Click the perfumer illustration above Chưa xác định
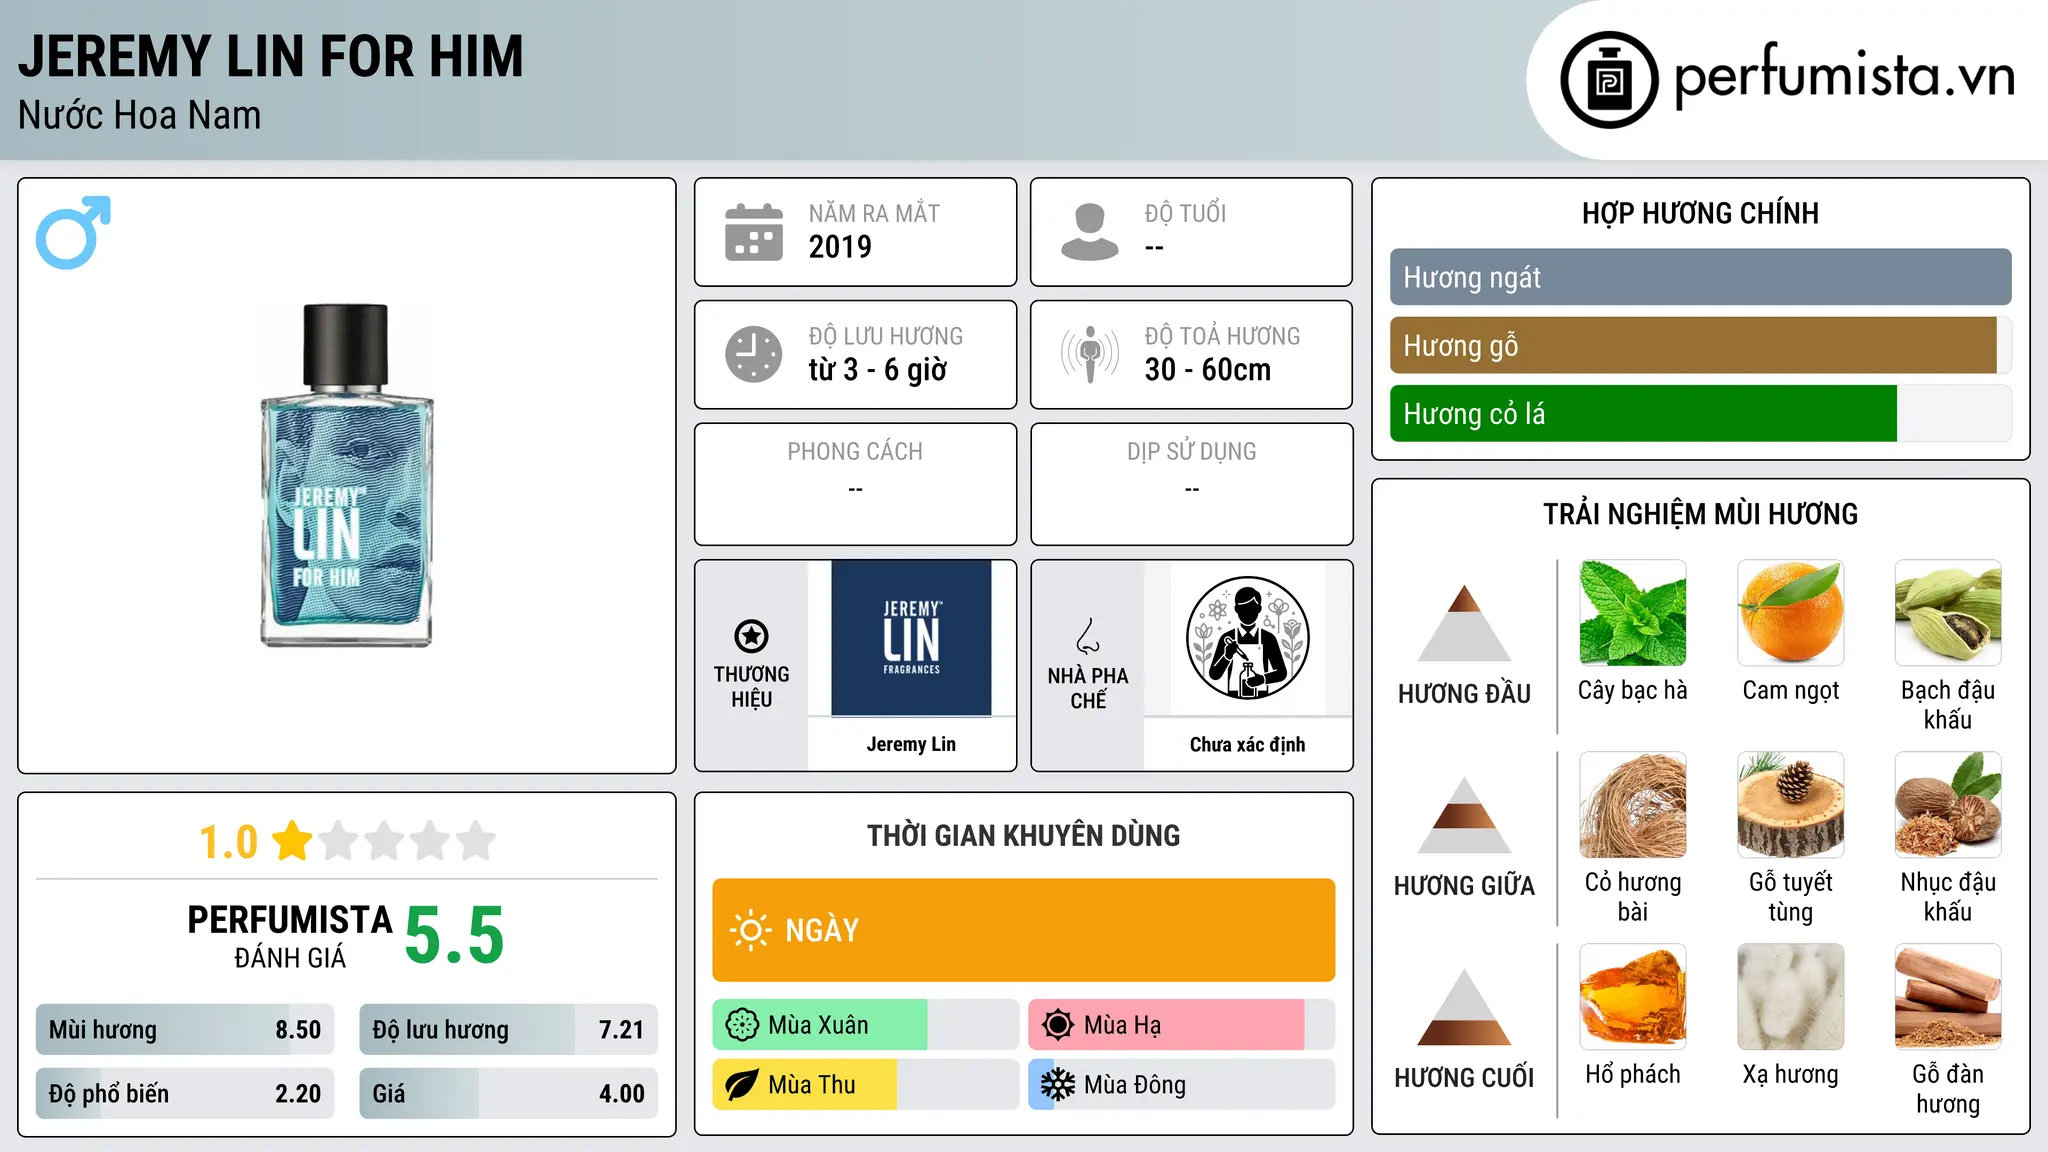2048x1152 pixels. pyautogui.click(x=1247, y=638)
